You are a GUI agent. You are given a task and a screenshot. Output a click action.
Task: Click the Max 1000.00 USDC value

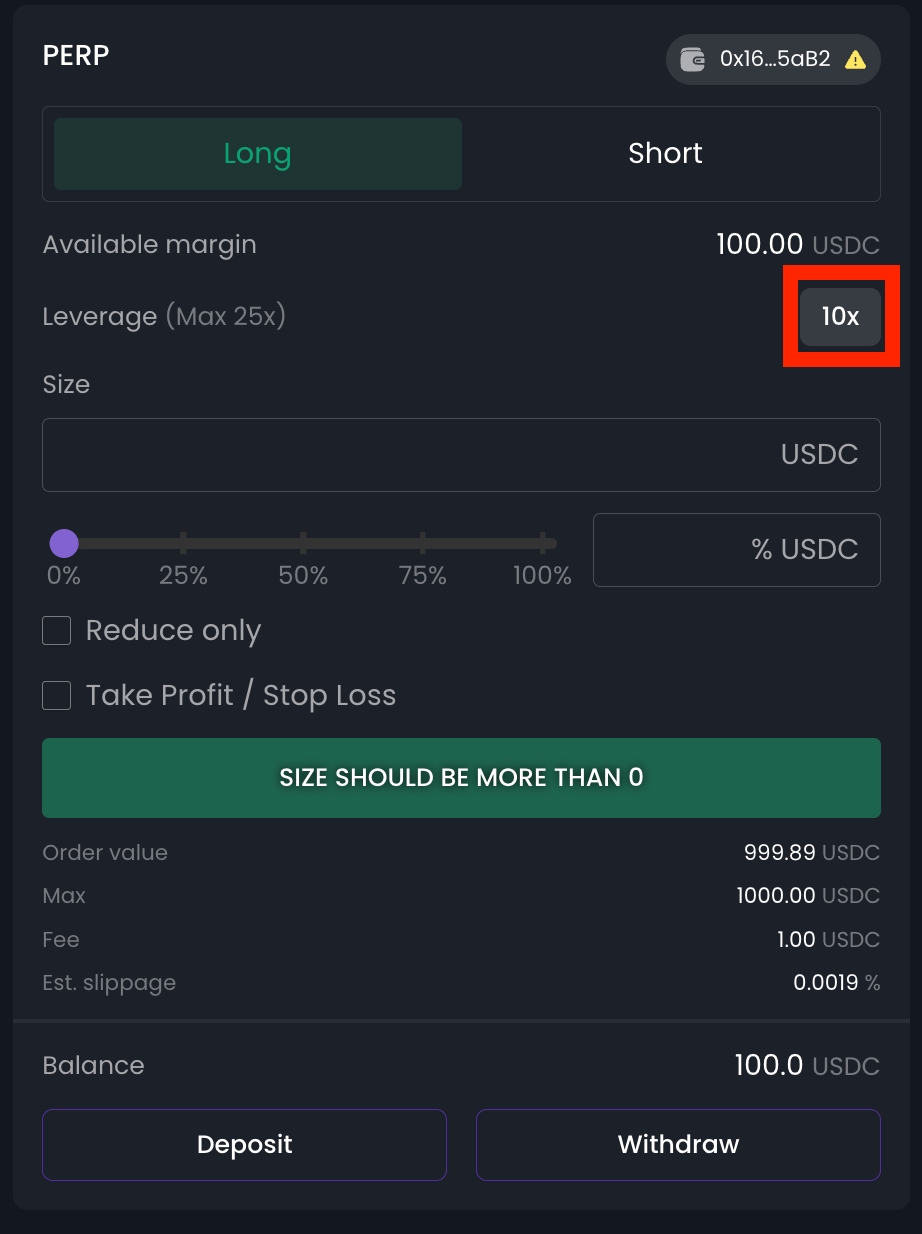tap(807, 896)
